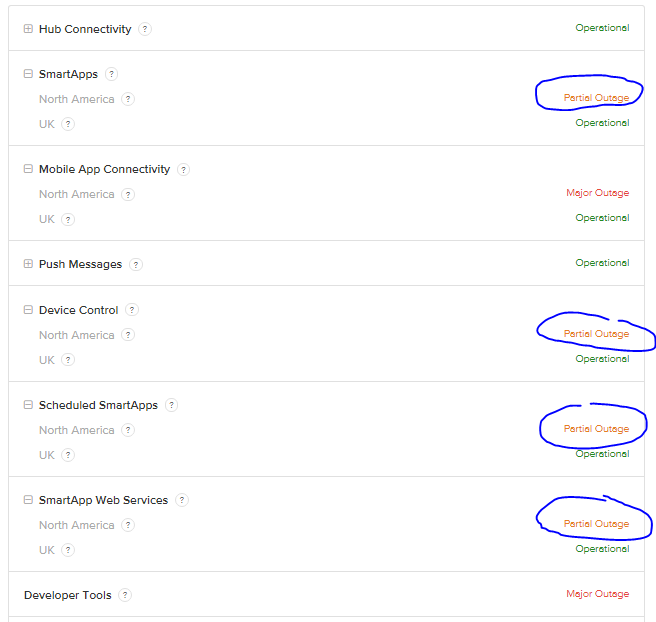Image resolution: width=656 pixels, height=622 pixels.
Task: Collapse the Scheduled SmartApps section
Action: (28, 405)
